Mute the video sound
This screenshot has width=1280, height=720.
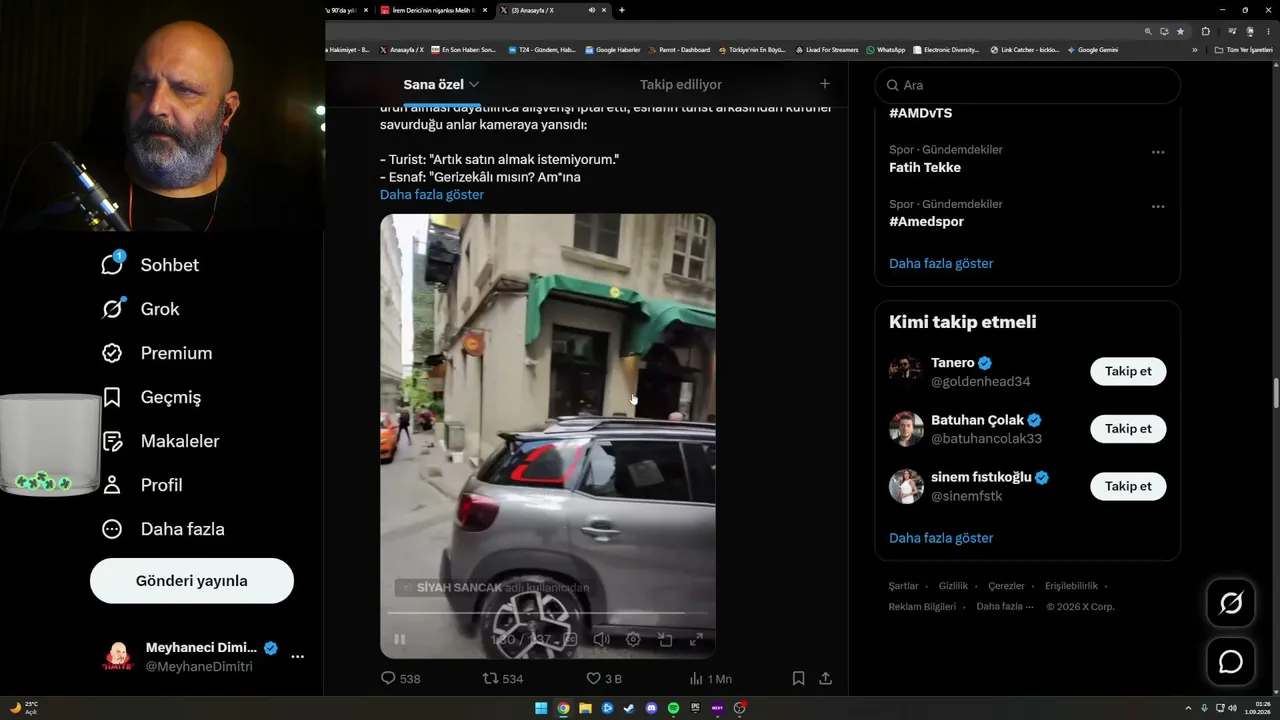pos(601,639)
